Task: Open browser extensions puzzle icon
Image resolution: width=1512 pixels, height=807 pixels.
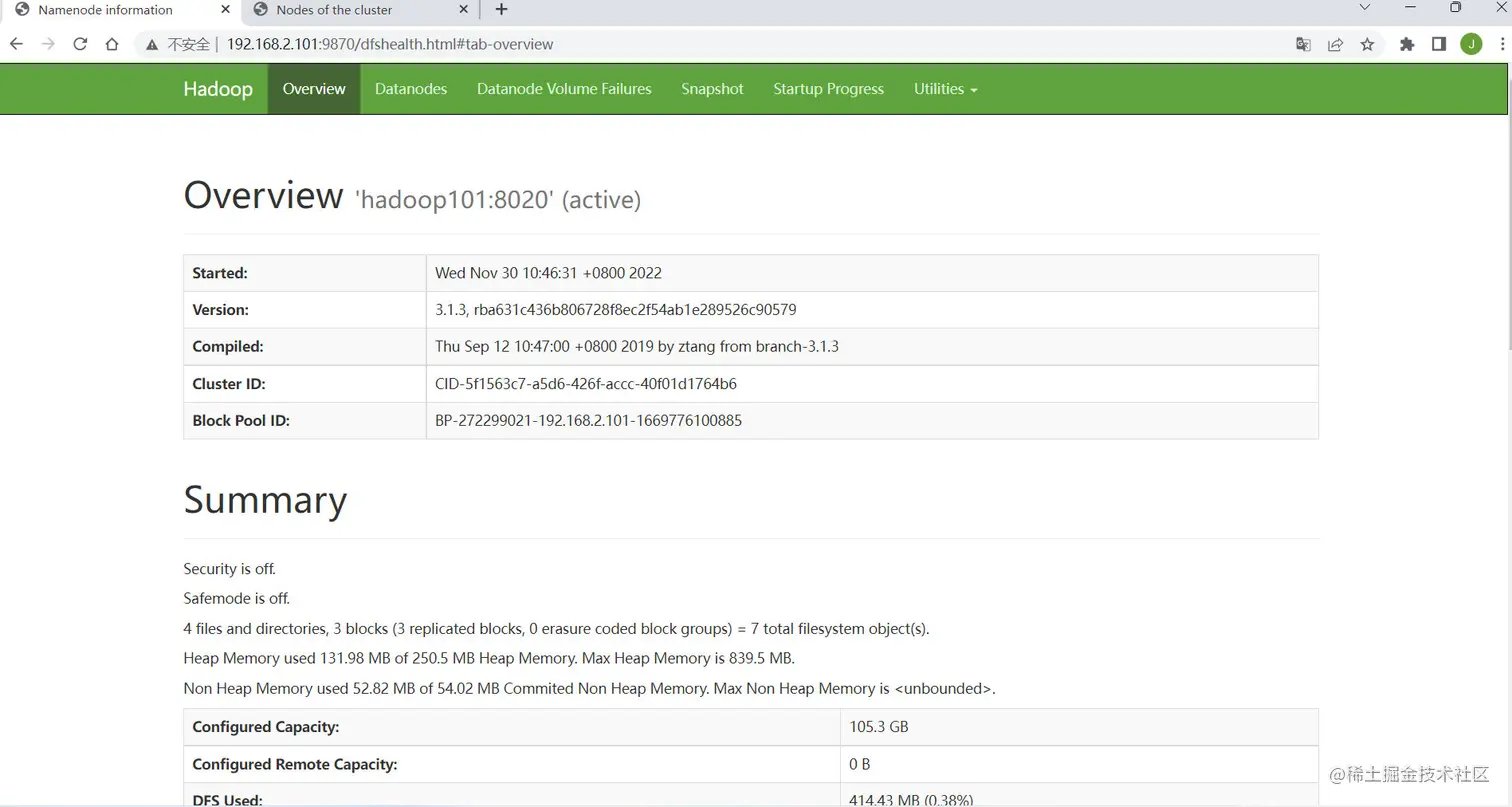Action: point(1407,44)
